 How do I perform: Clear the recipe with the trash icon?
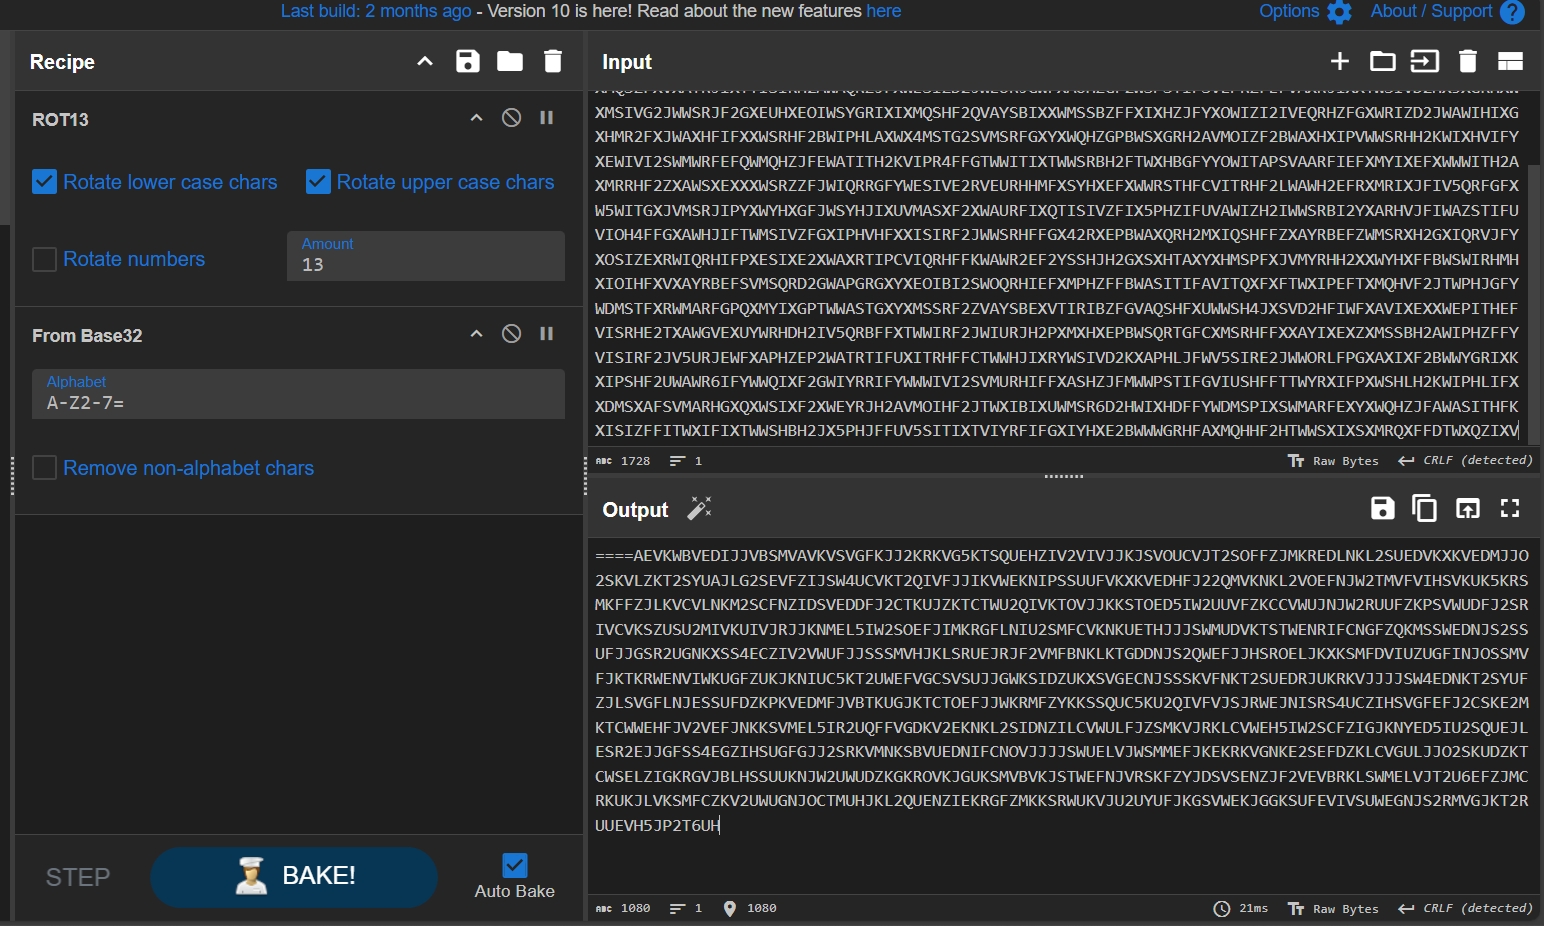point(552,61)
